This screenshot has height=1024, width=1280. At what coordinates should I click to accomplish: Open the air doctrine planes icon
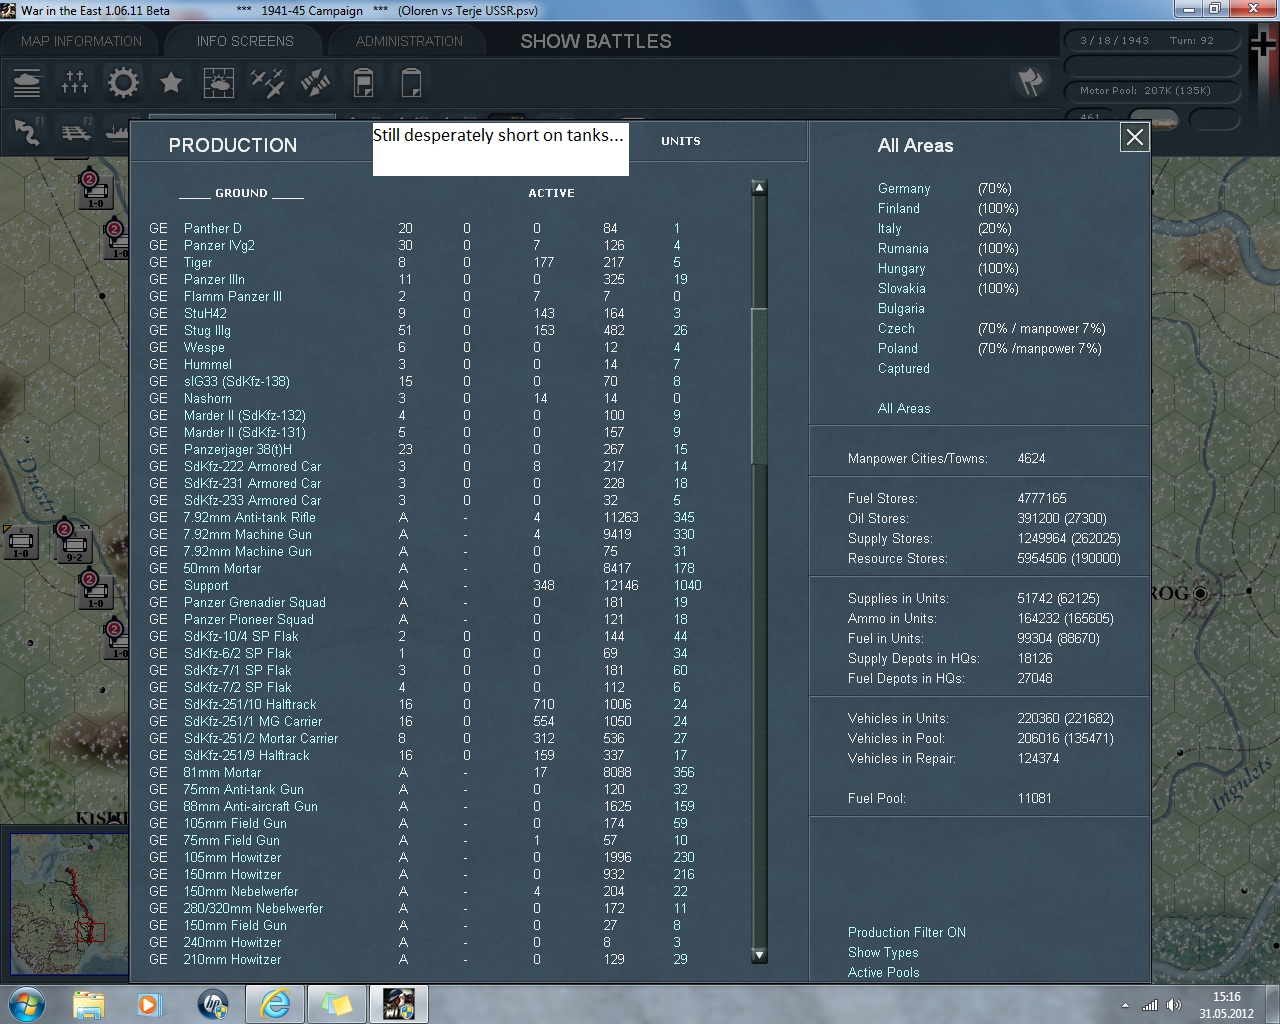click(267, 82)
